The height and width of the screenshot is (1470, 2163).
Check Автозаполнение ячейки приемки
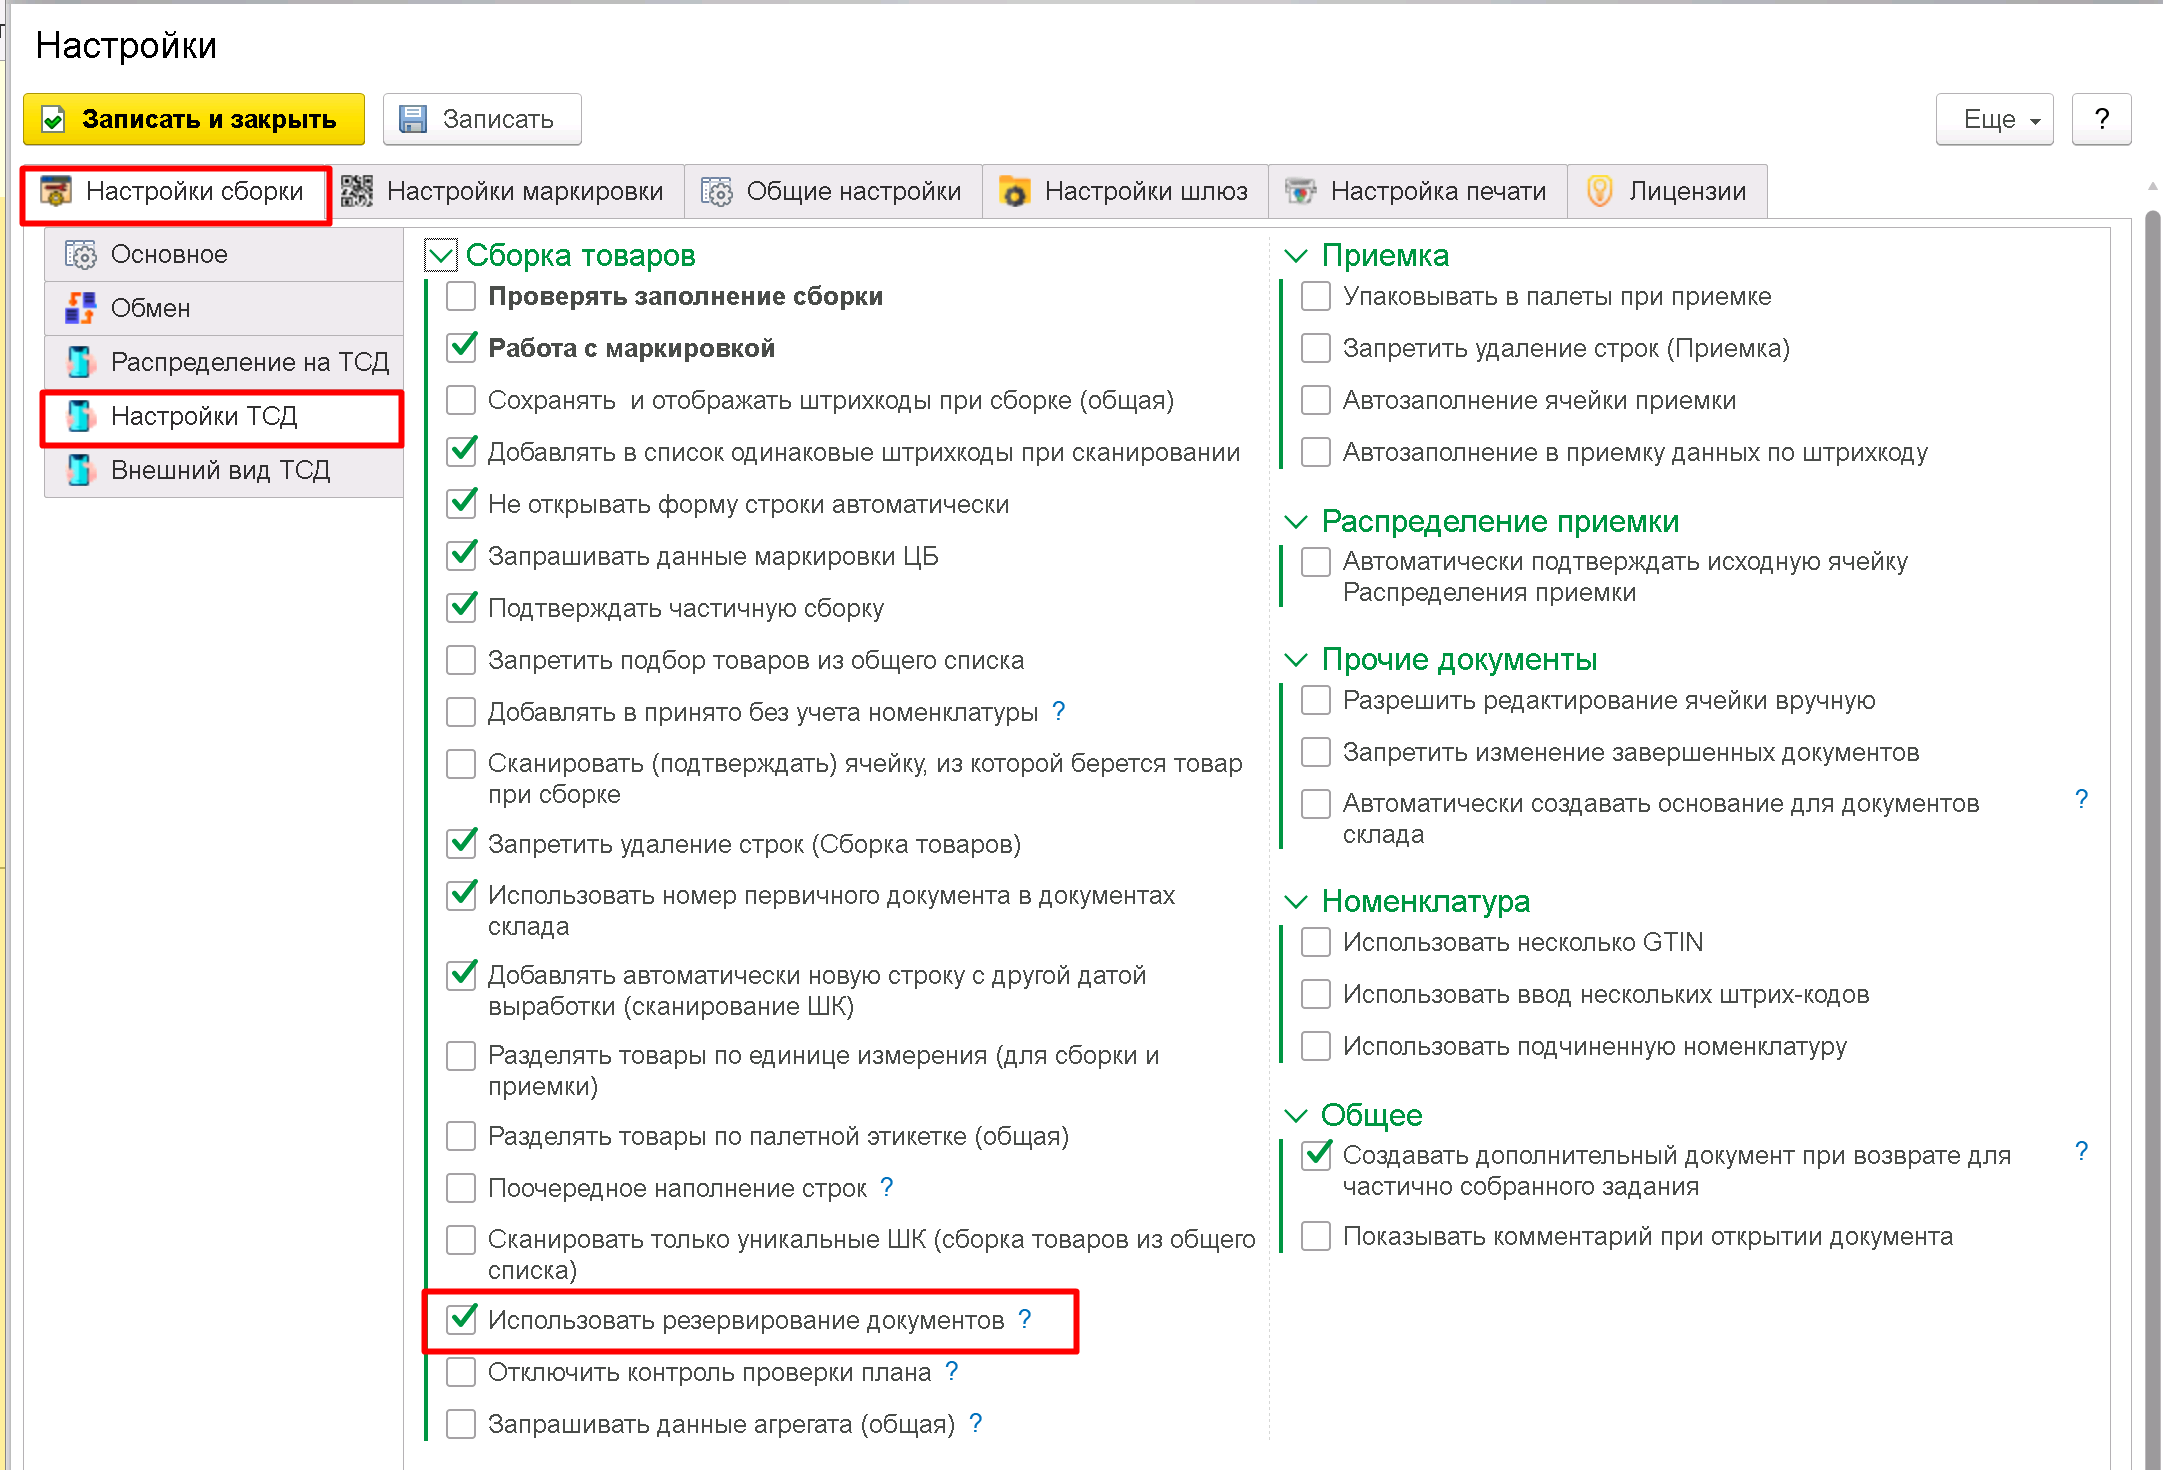coord(1316,400)
